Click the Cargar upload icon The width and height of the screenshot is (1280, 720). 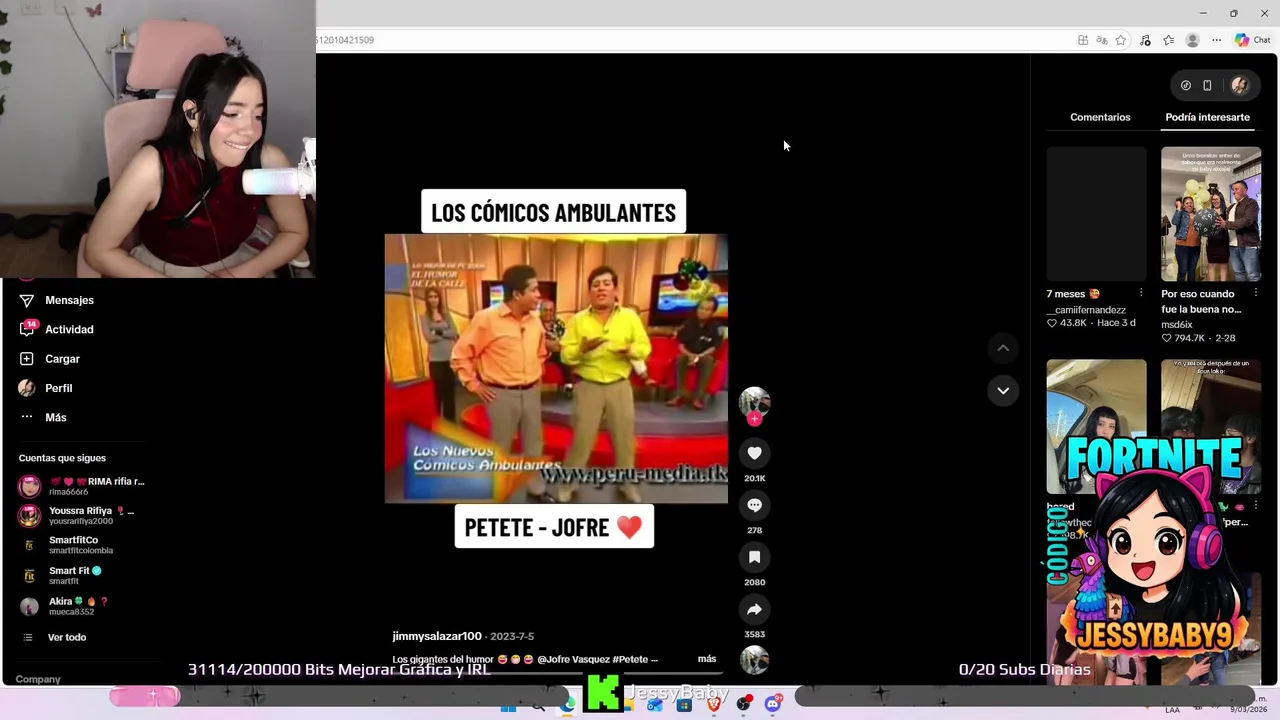pos(27,358)
